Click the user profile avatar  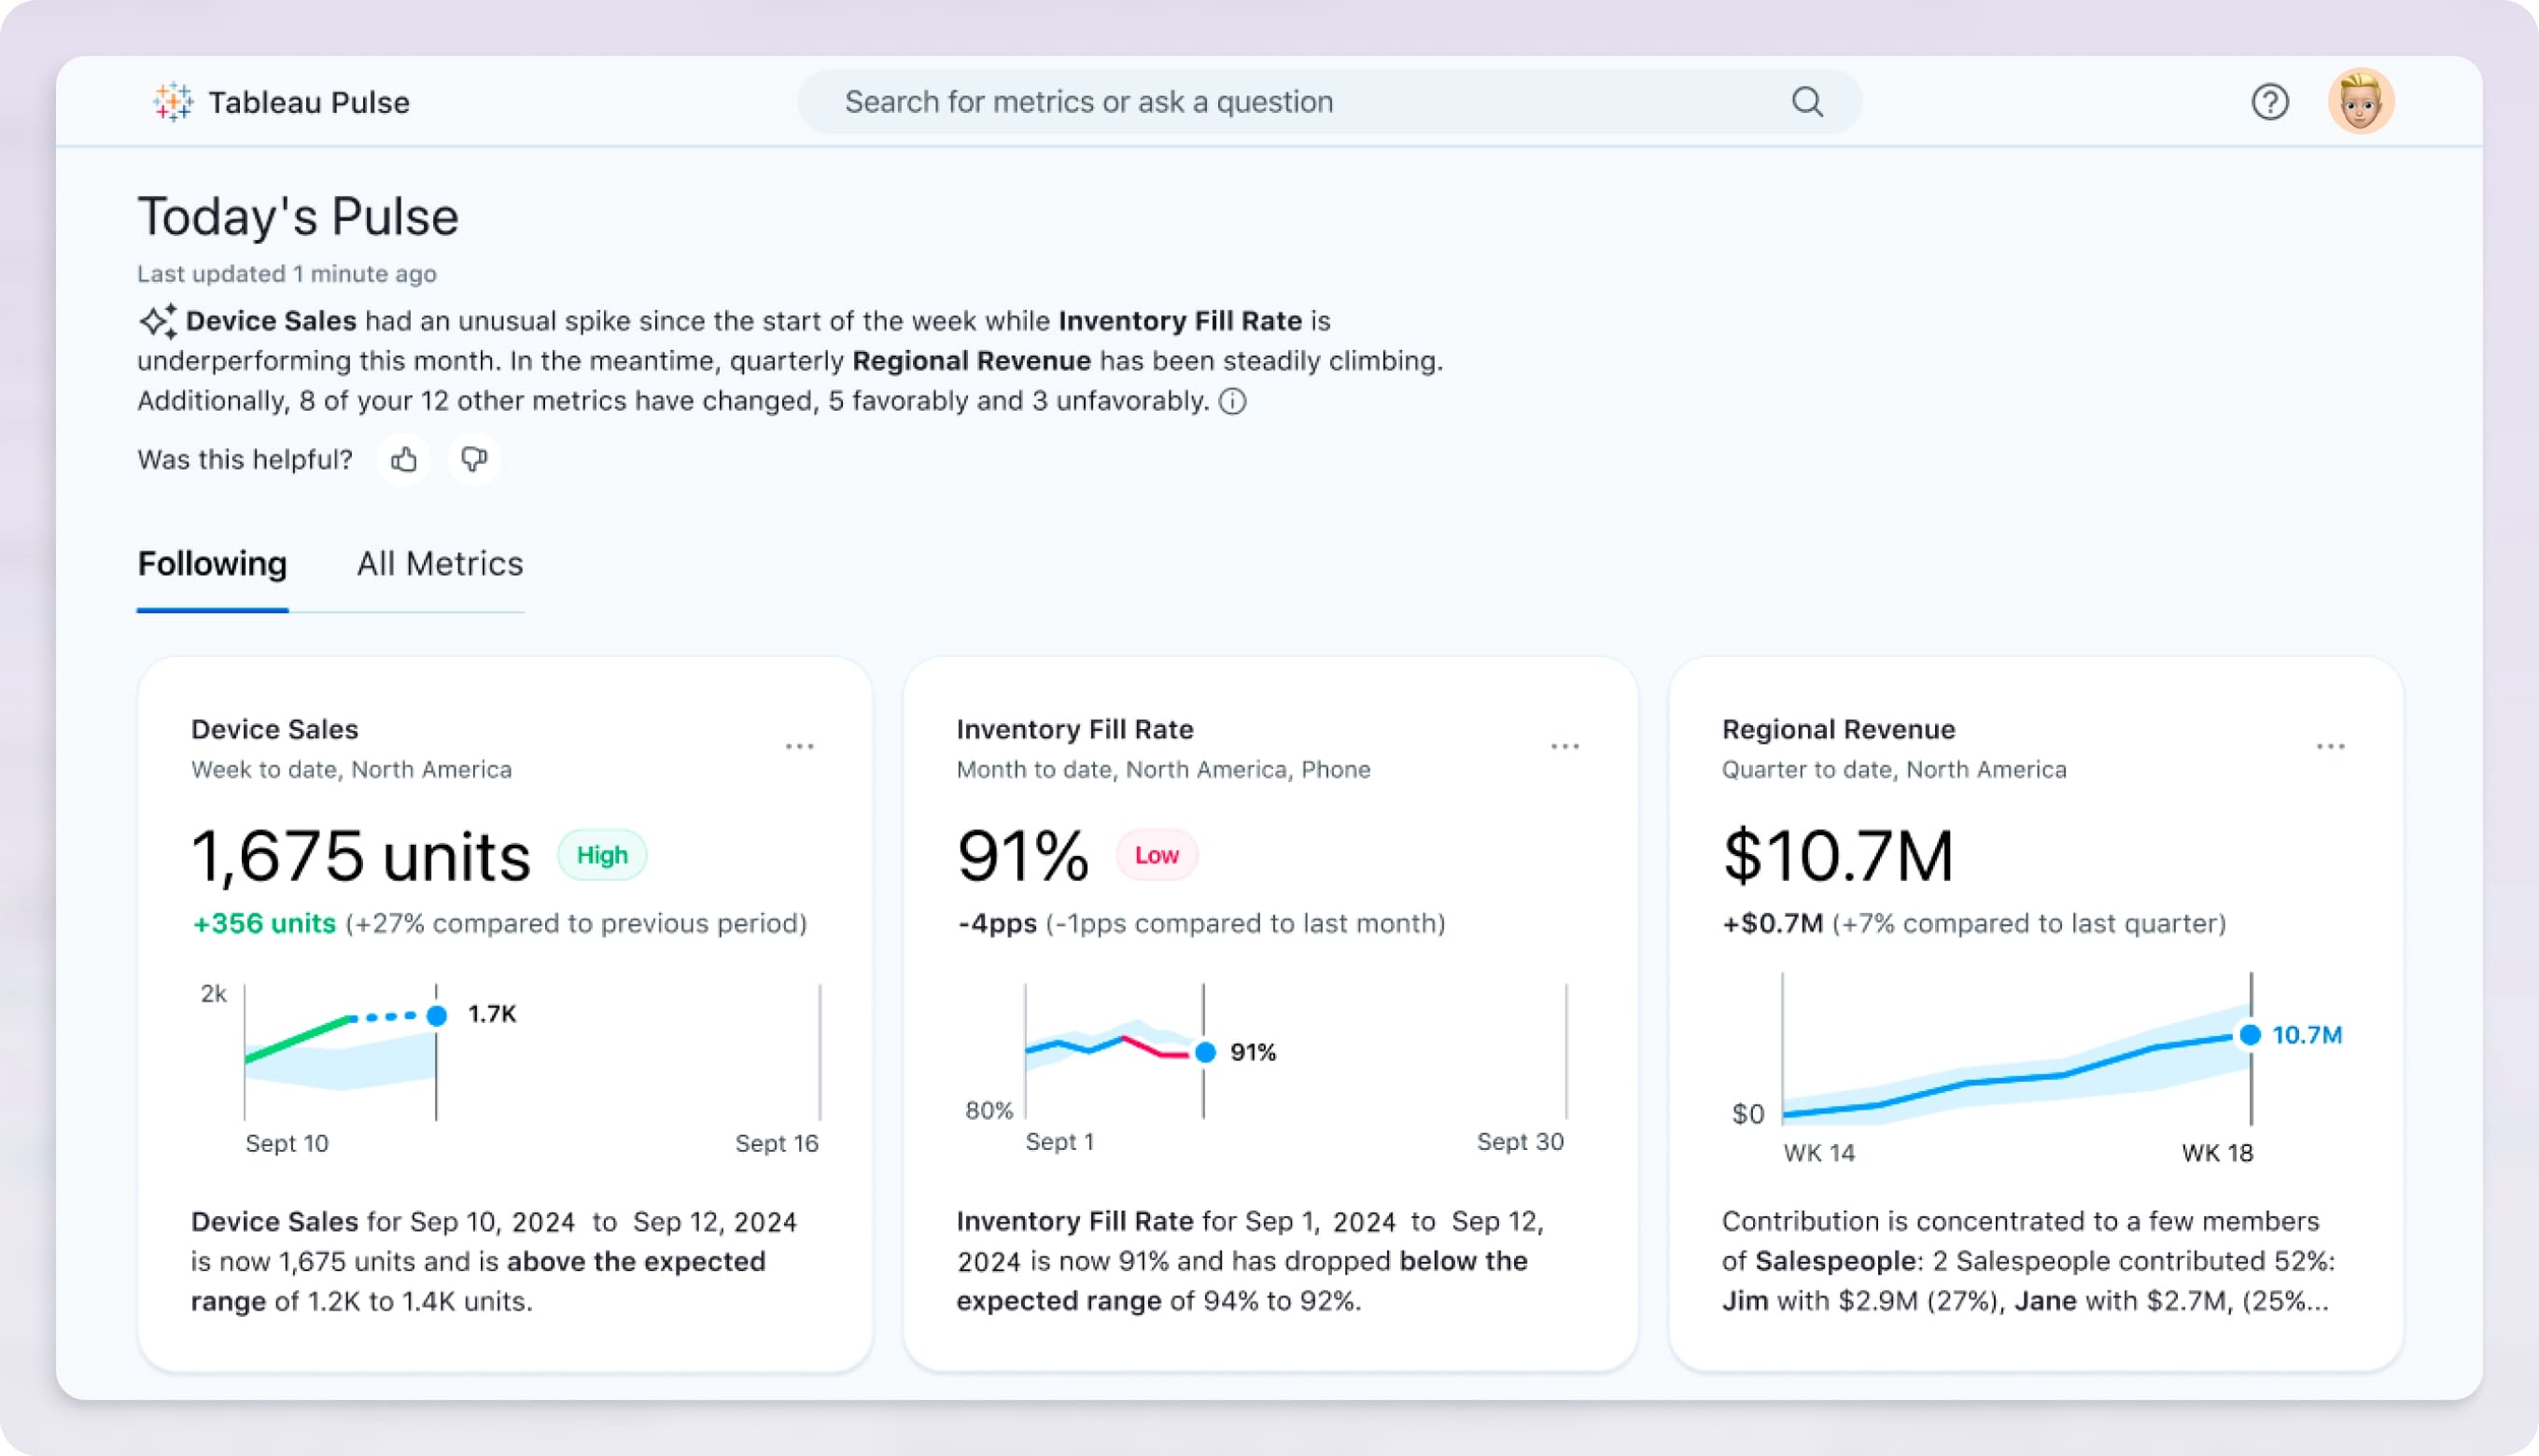(2362, 101)
